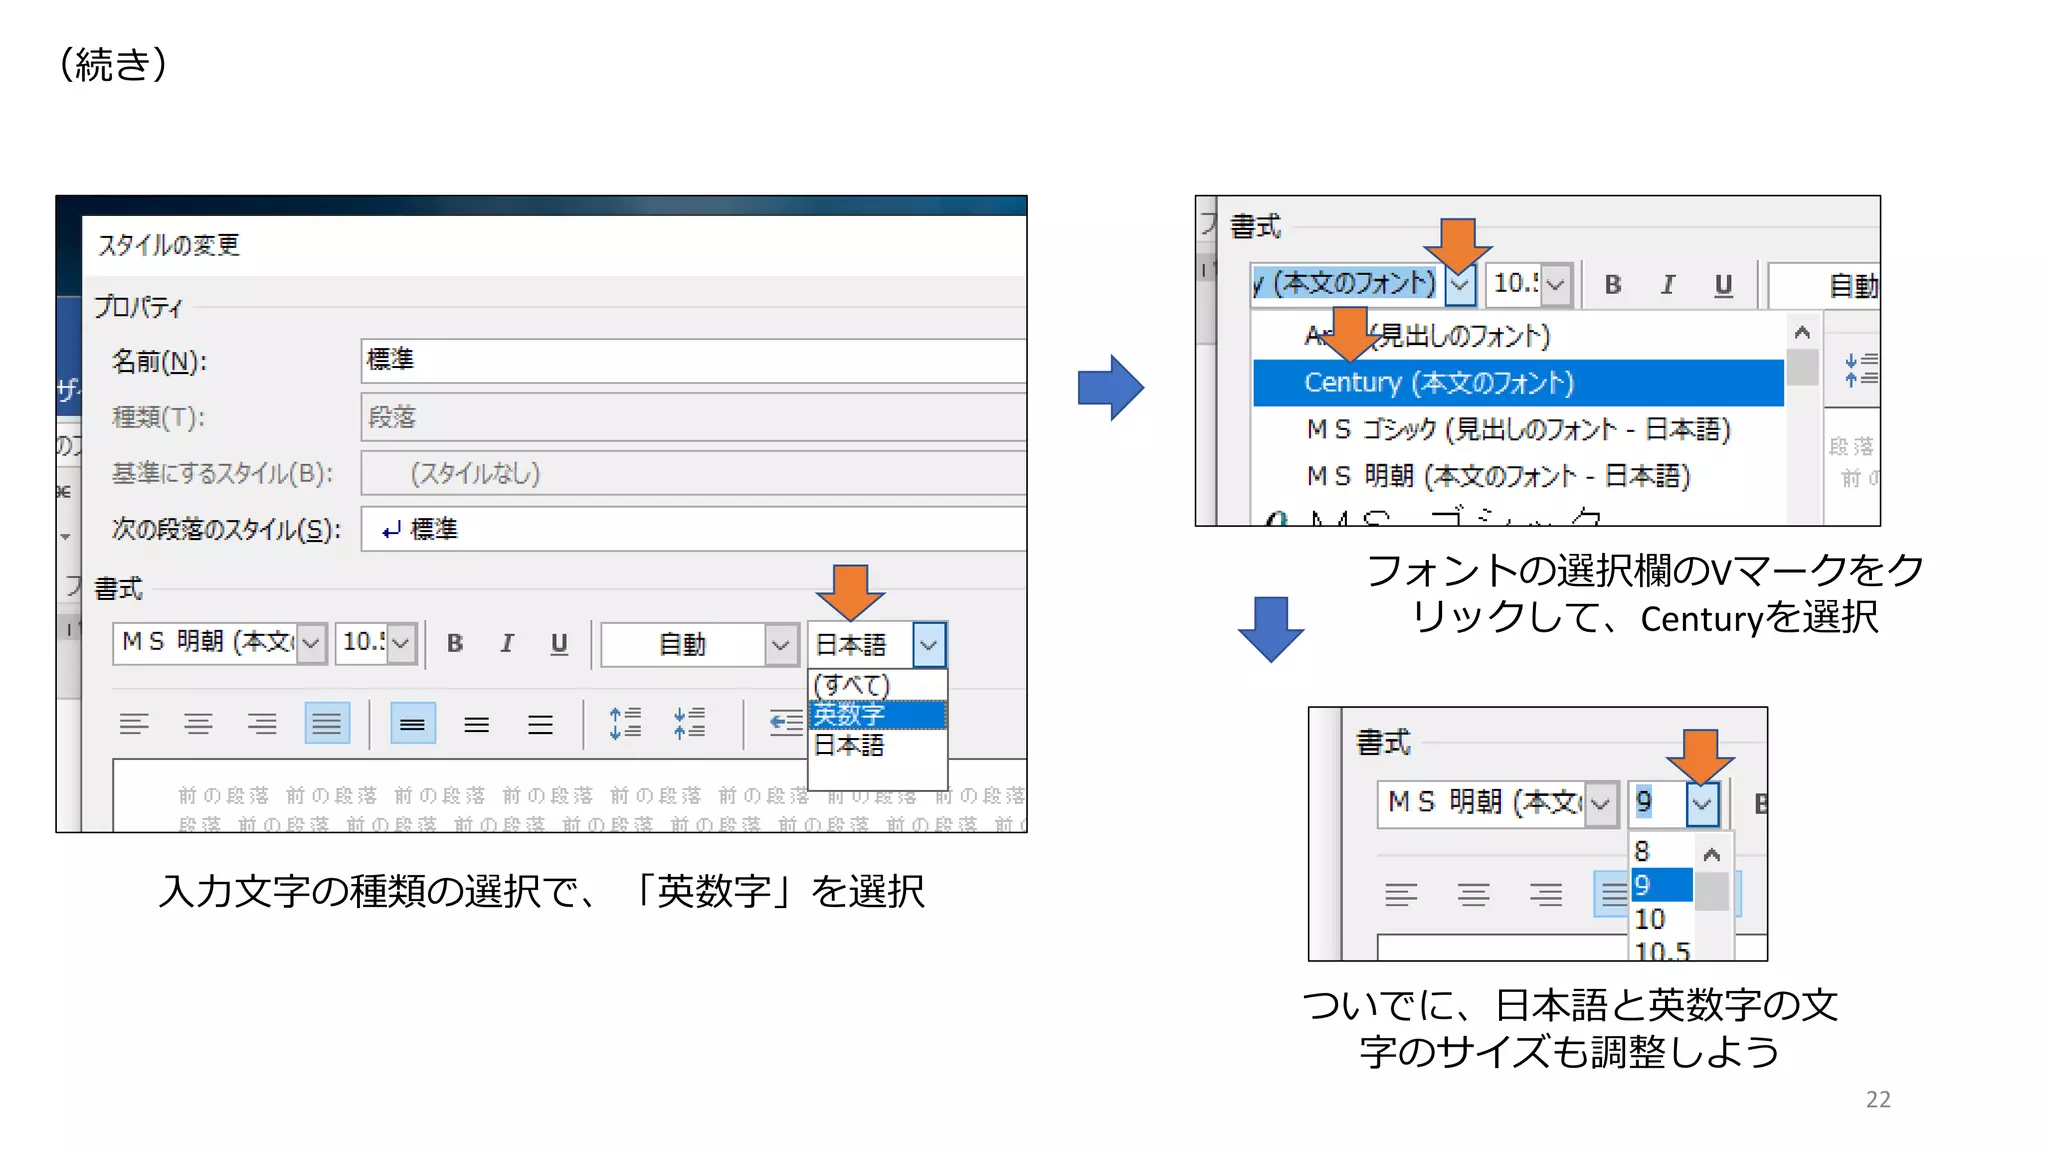The image size is (2048, 1152).
Task: Click the Italic button in left dialog
Action: click(x=507, y=643)
